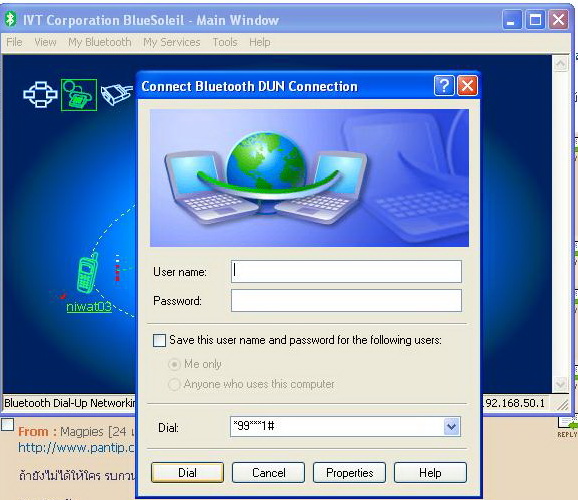
Task: Maximize the BlueSoleil Main Window
Action: click(535, 20)
